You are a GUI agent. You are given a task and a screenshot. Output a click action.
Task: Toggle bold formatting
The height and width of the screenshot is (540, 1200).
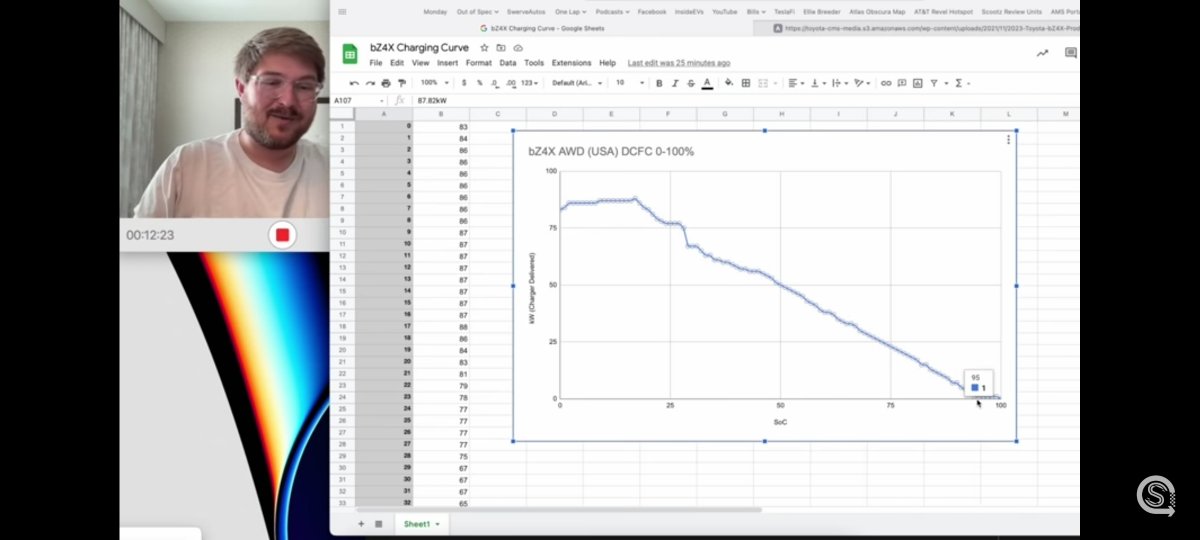click(659, 83)
